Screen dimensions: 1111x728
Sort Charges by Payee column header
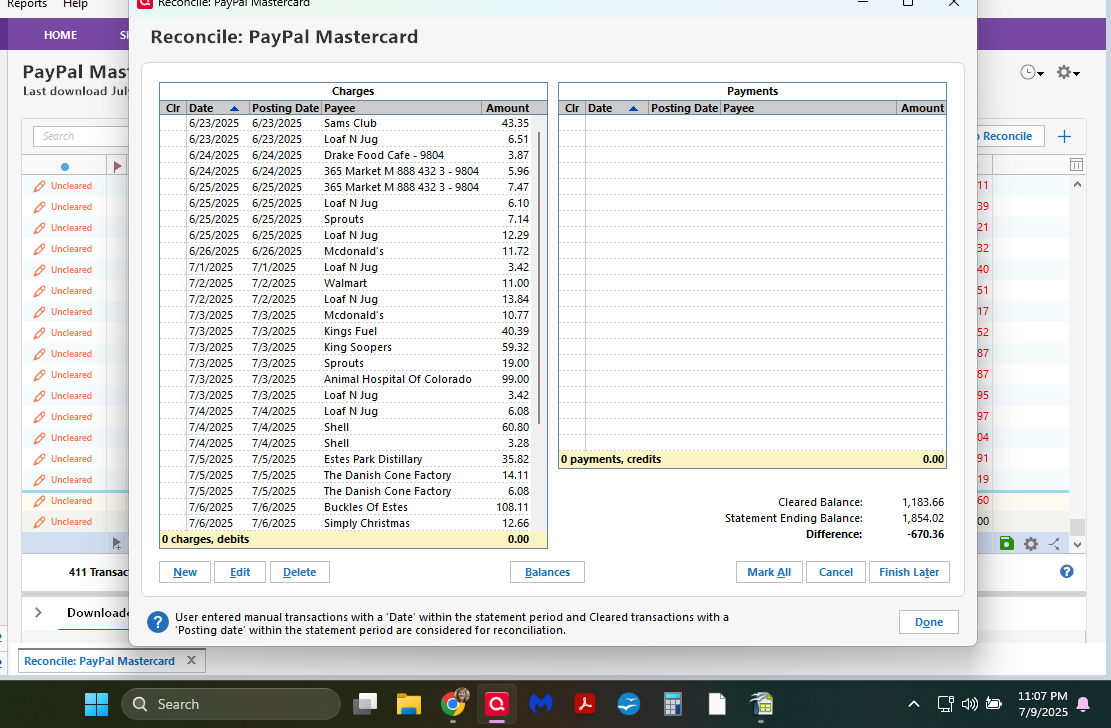click(x=401, y=108)
